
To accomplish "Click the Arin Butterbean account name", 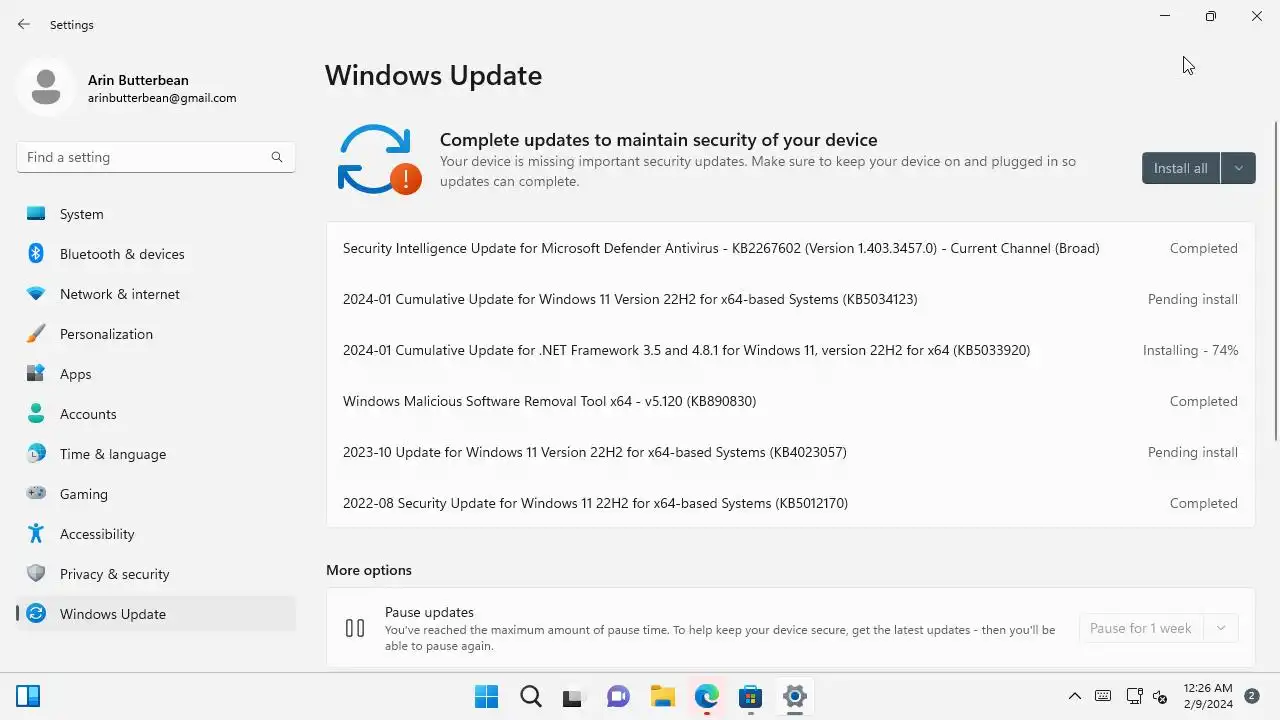I will point(138,80).
